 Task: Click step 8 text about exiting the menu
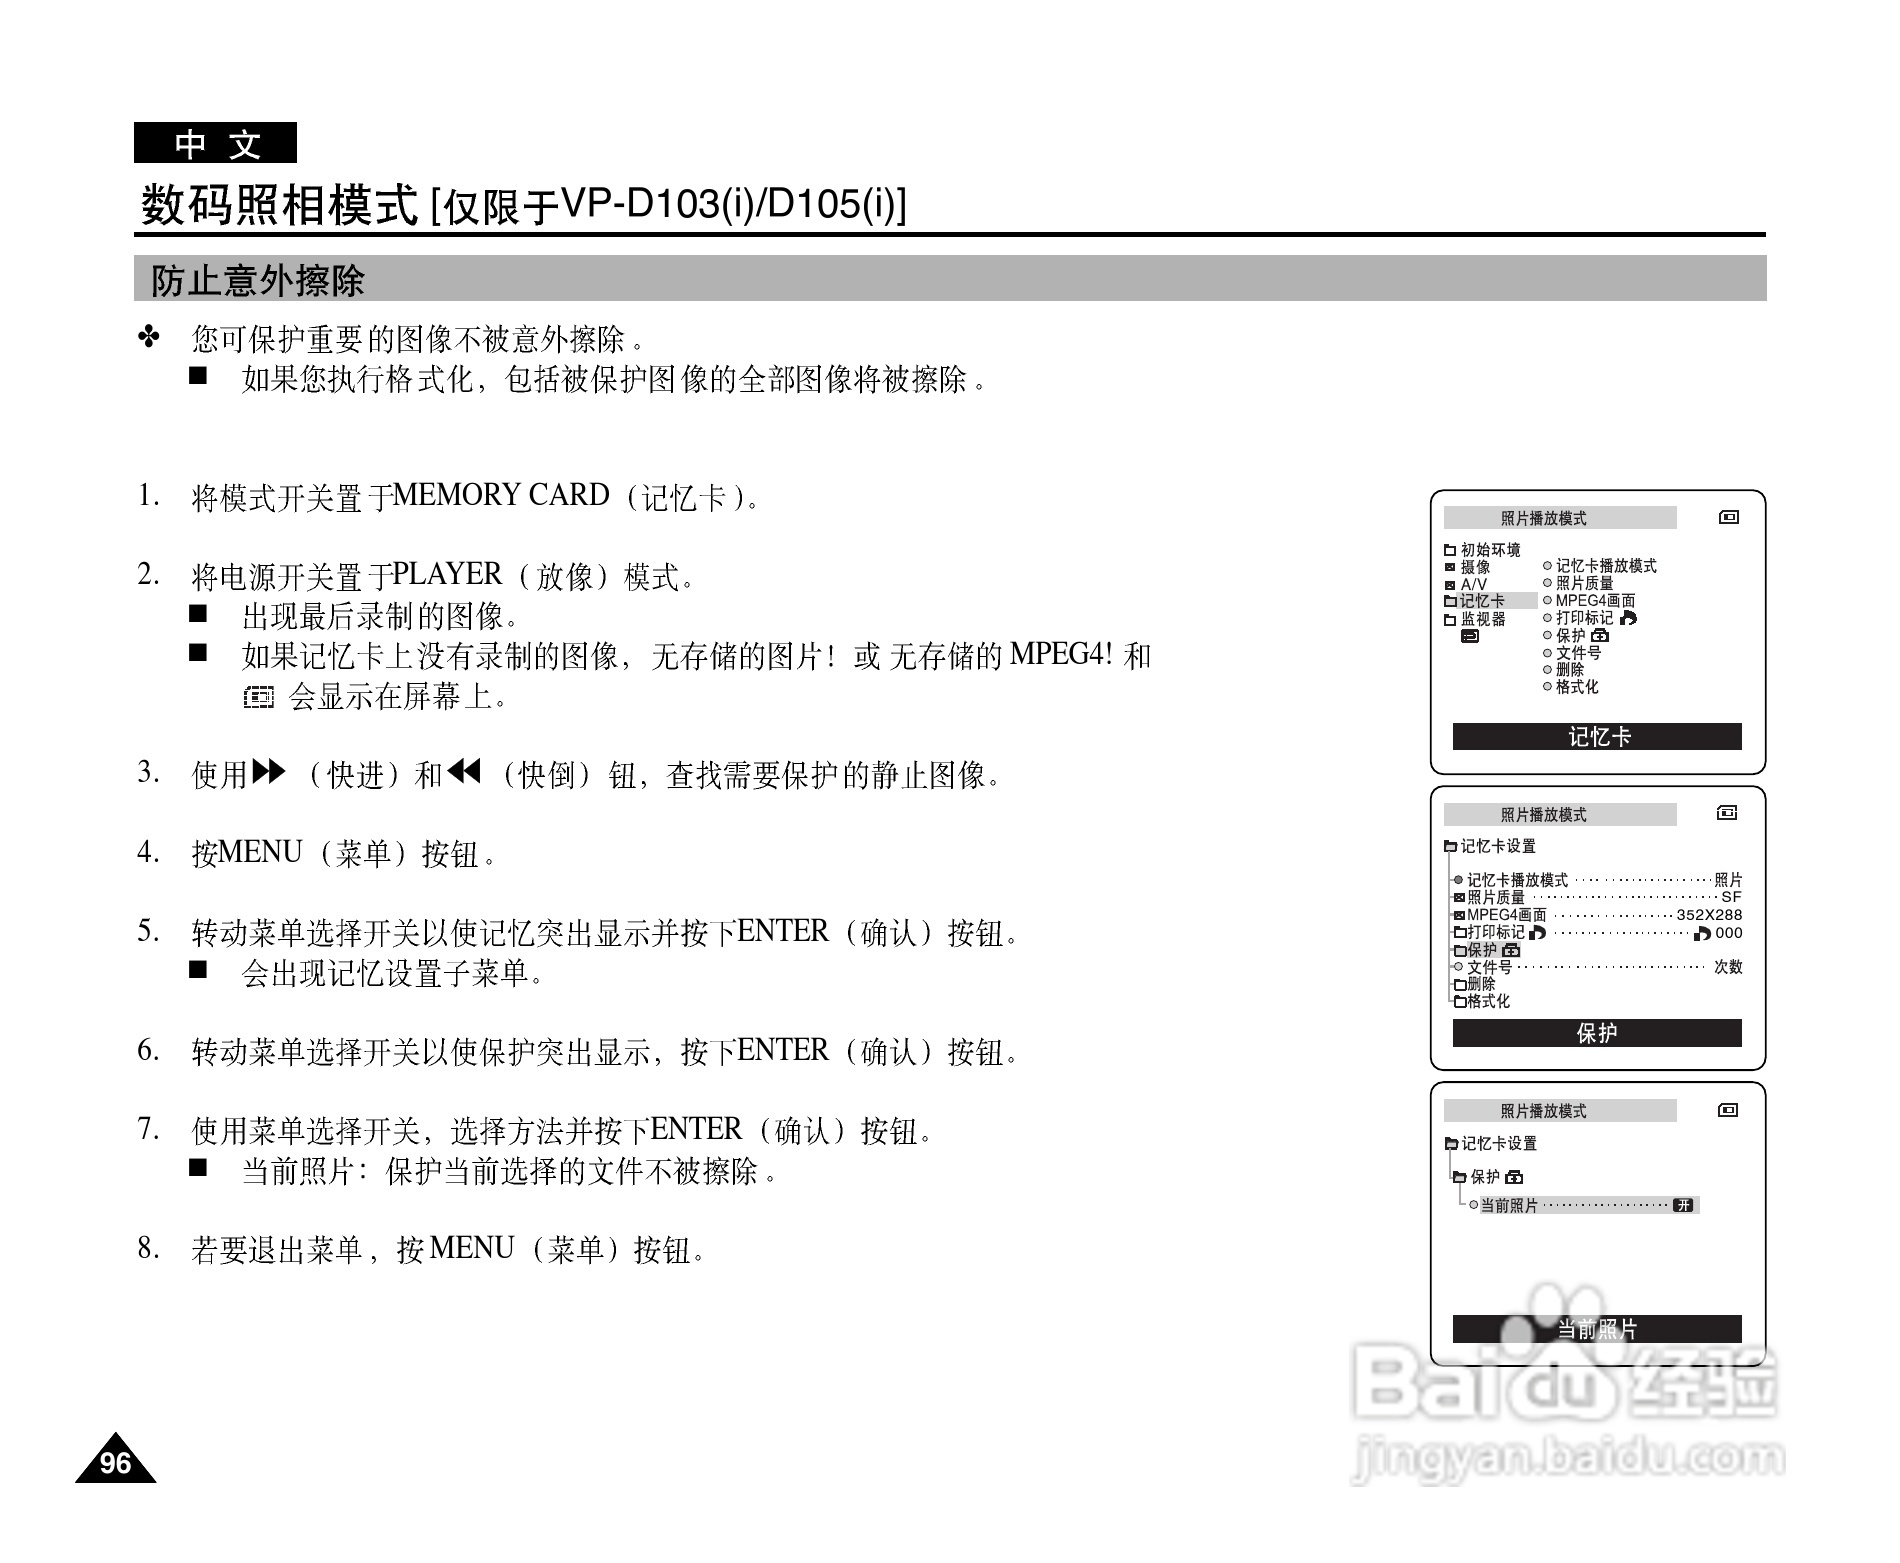(x=448, y=1249)
